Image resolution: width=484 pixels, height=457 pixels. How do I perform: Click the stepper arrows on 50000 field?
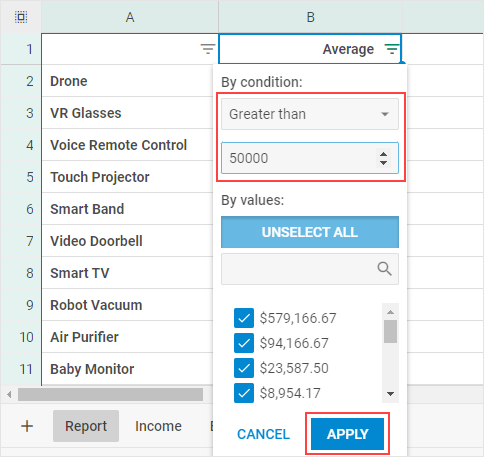(x=383, y=158)
